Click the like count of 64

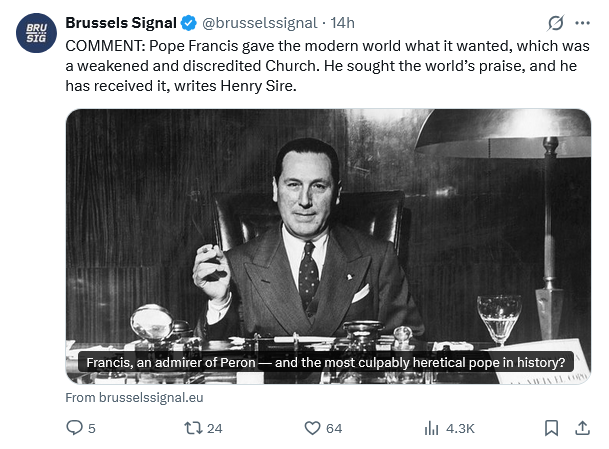point(334,428)
